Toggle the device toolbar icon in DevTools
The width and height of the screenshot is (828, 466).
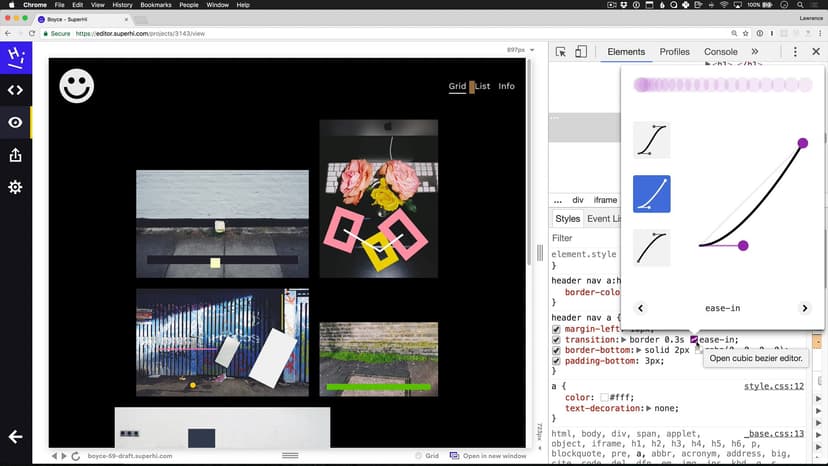tap(582, 52)
